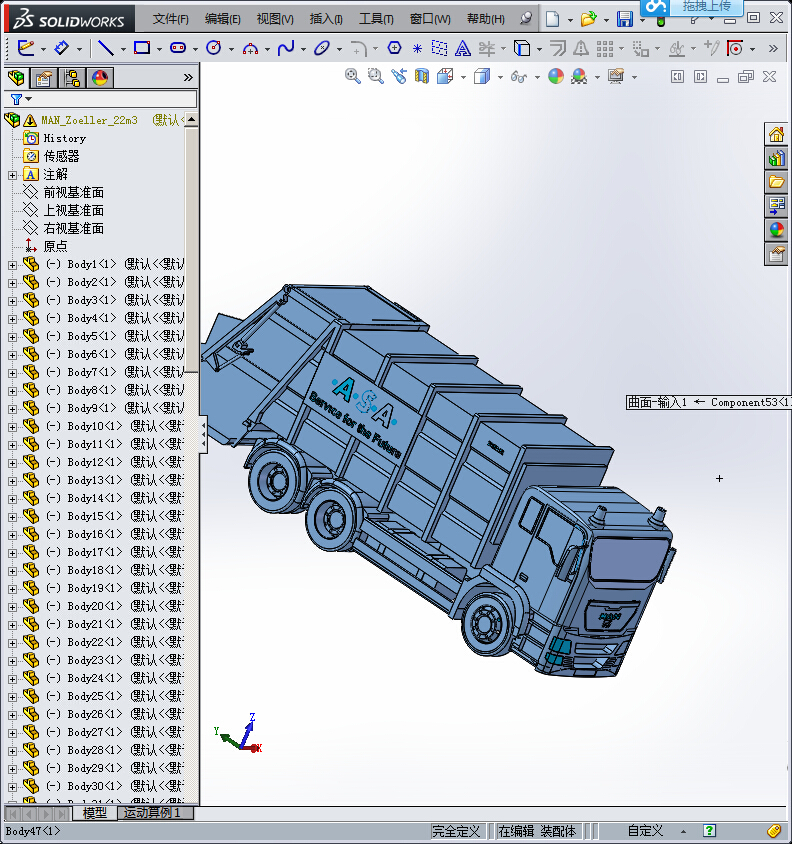Open the Appearances task pane icon

point(776,230)
